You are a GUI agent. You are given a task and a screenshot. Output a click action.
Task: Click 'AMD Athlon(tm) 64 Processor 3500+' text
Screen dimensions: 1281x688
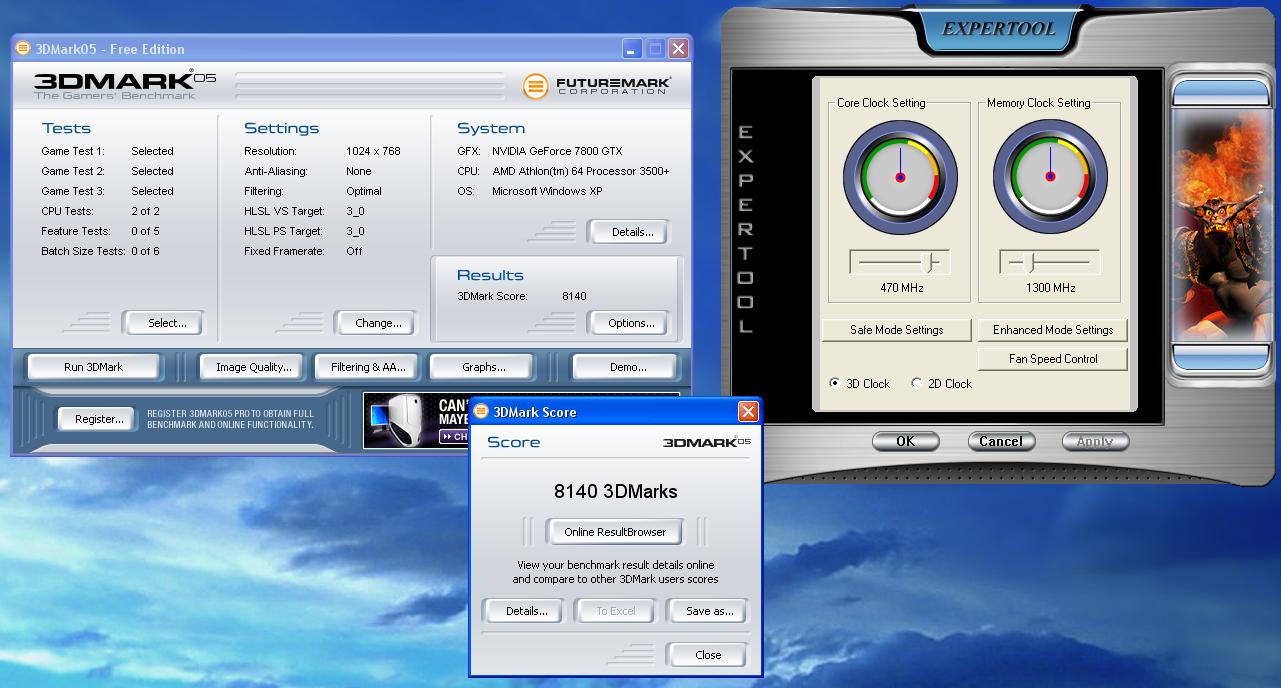(580, 171)
